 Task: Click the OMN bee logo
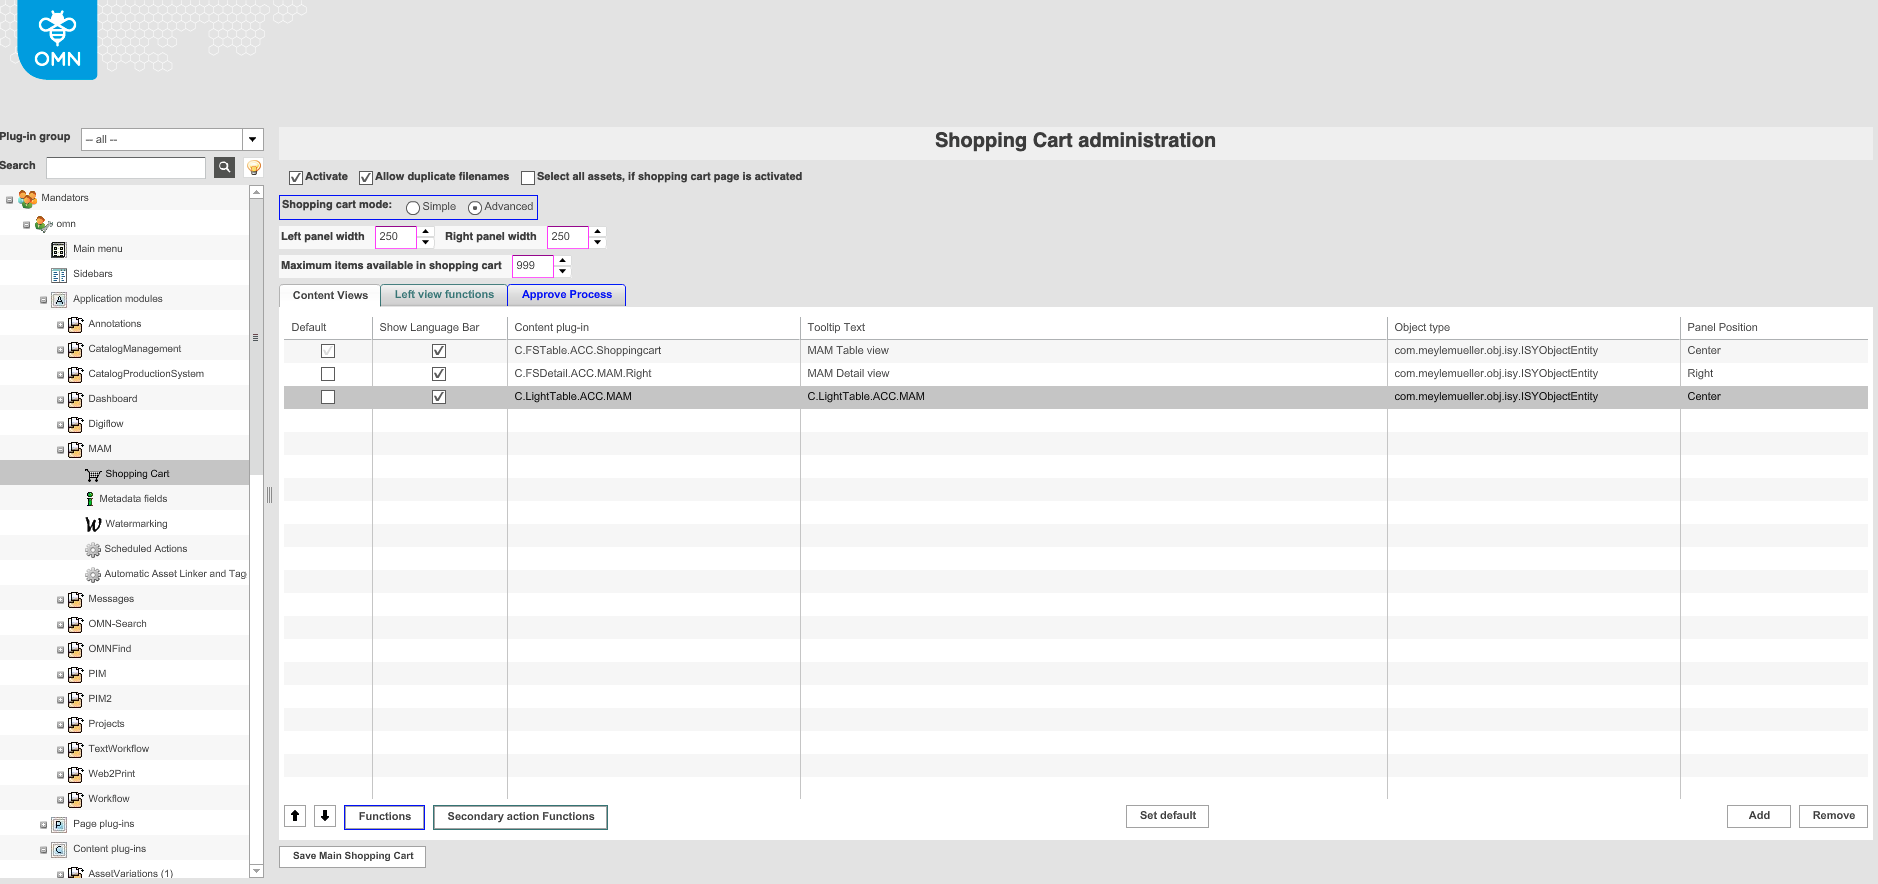tap(57, 40)
